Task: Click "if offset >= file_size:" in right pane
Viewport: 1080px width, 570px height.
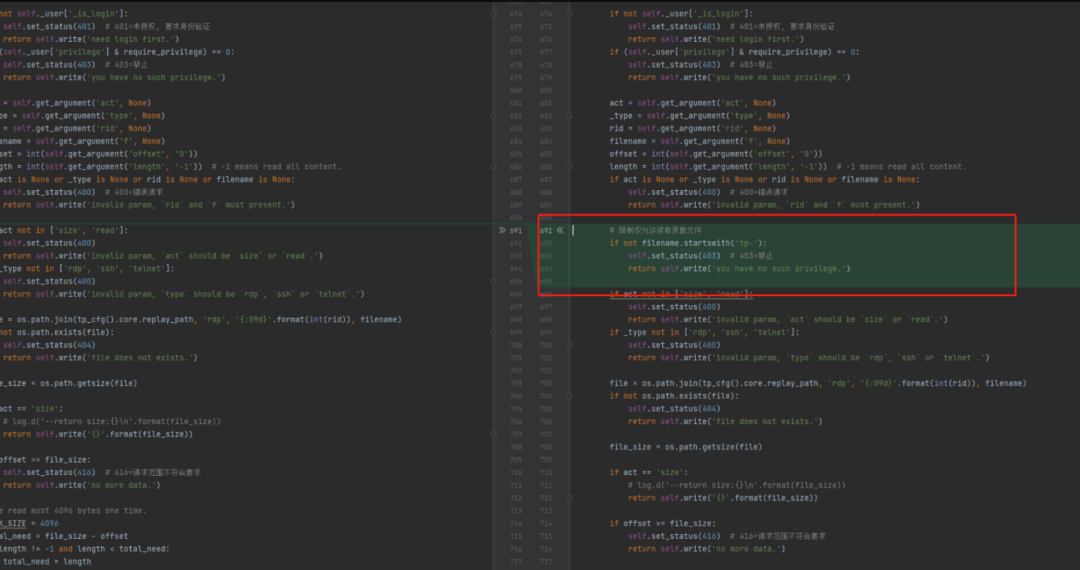Action: [662, 523]
